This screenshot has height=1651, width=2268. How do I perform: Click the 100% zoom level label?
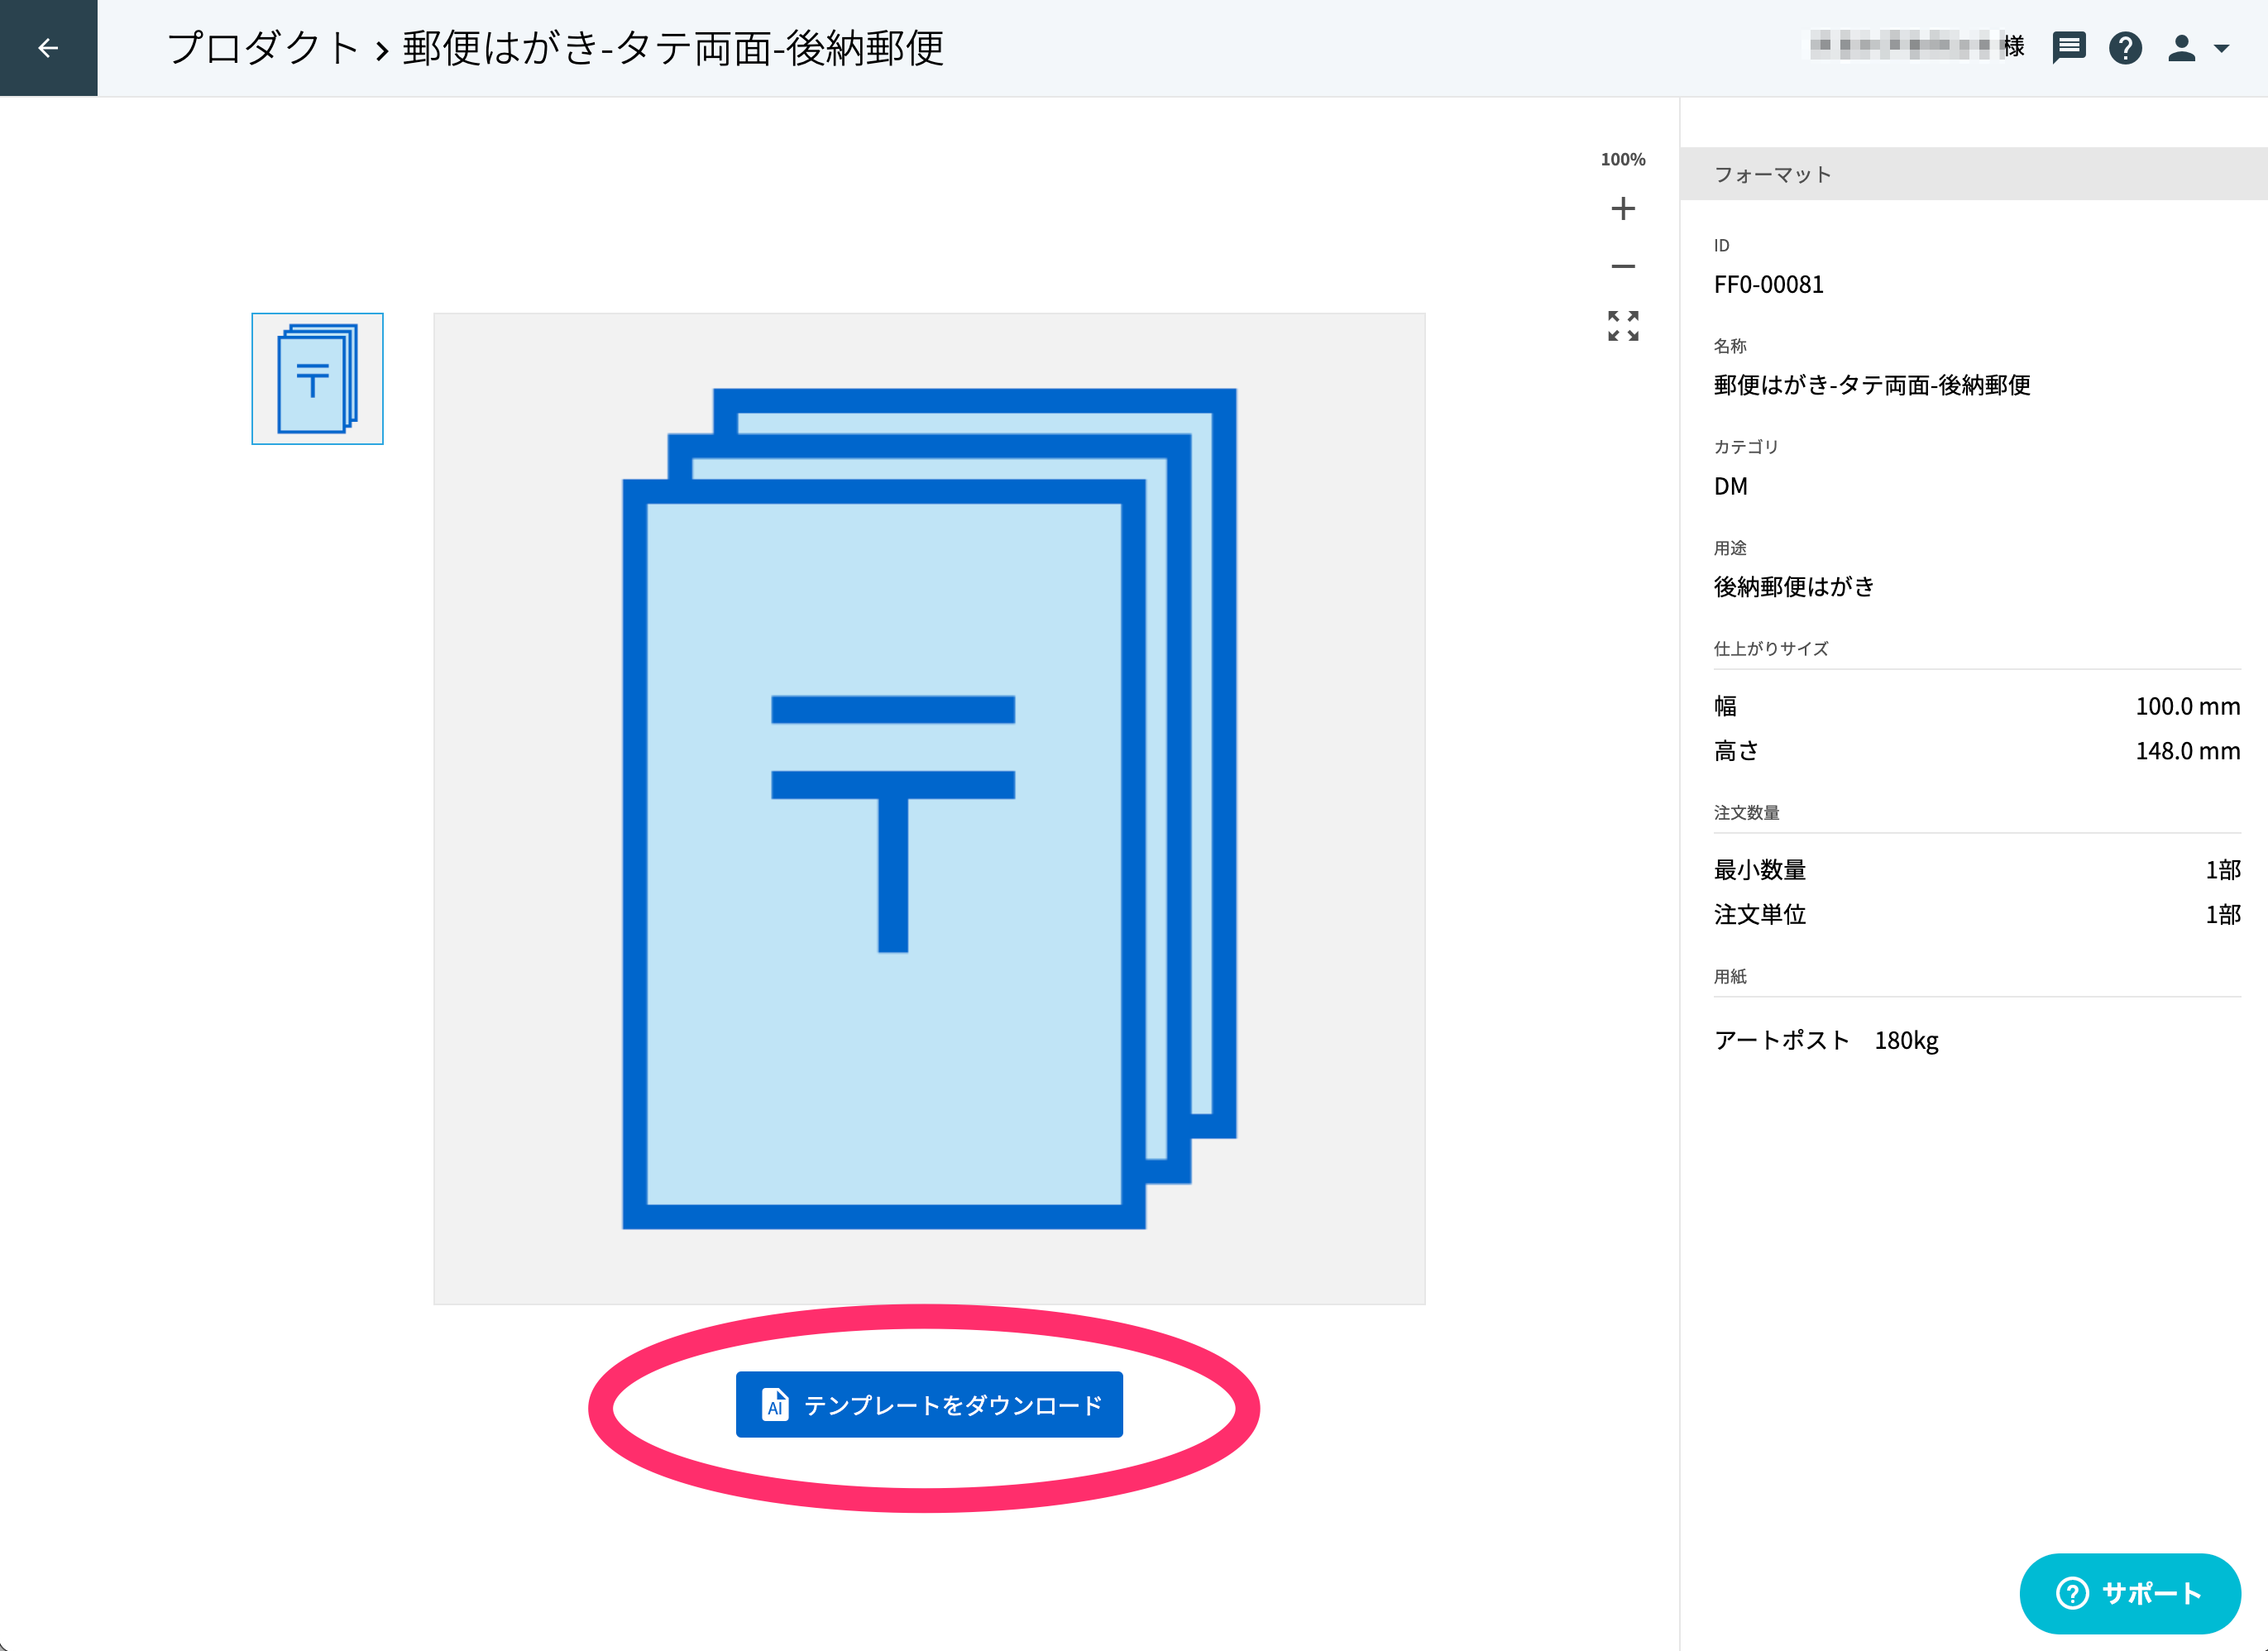(1623, 159)
